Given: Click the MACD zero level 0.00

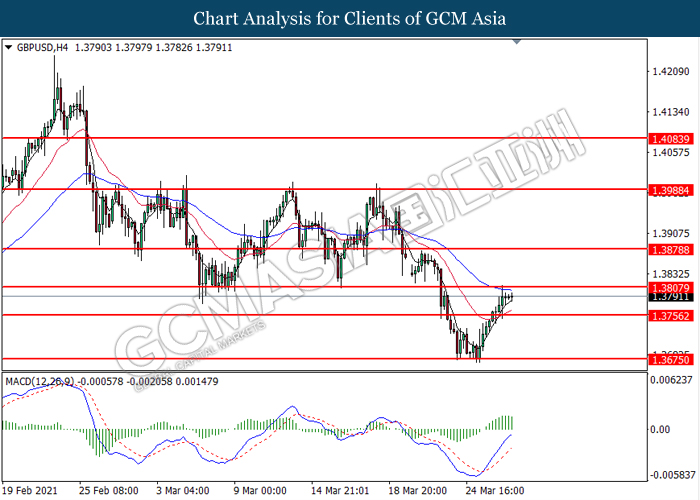Looking at the screenshot, I should (660, 429).
